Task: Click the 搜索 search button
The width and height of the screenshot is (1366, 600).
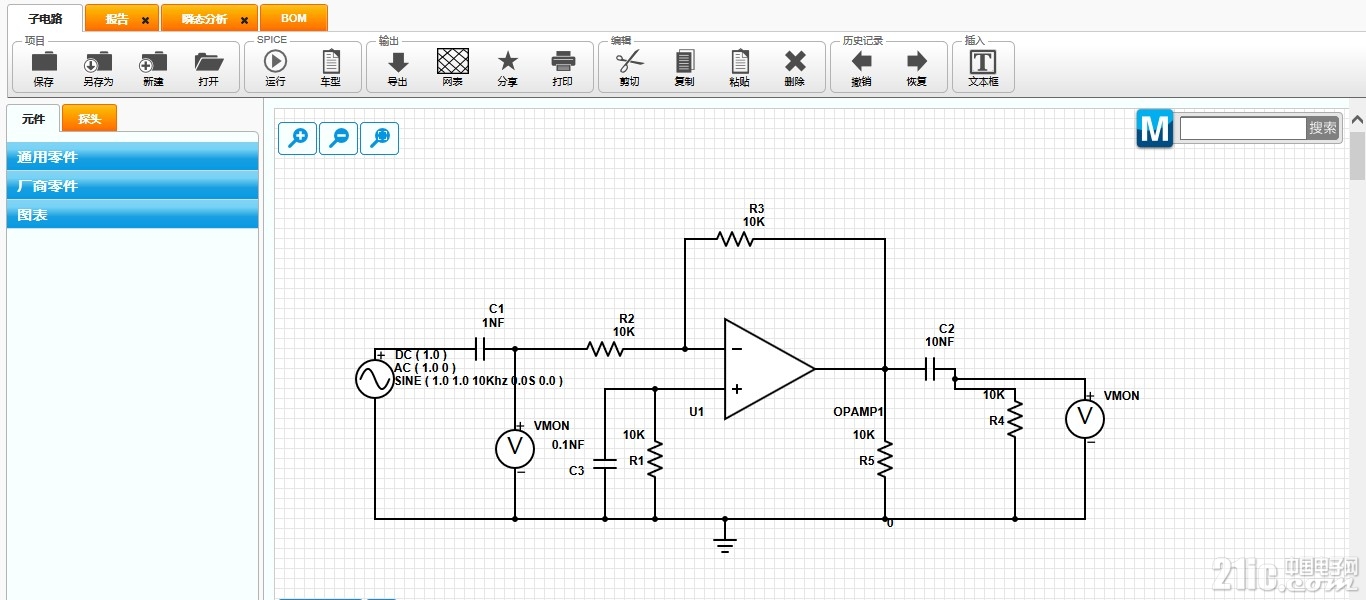Action: (1323, 128)
